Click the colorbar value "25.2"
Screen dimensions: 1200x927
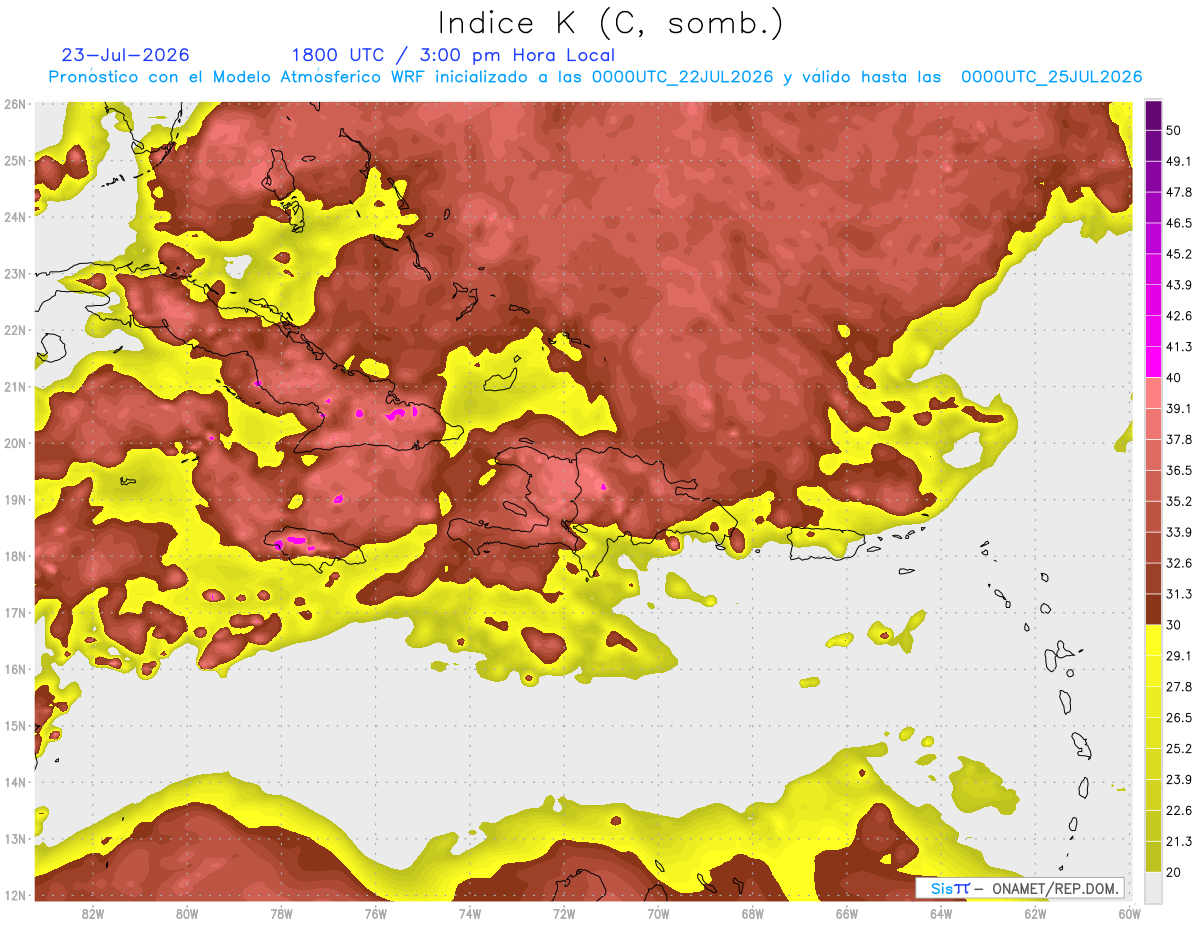[1180, 749]
